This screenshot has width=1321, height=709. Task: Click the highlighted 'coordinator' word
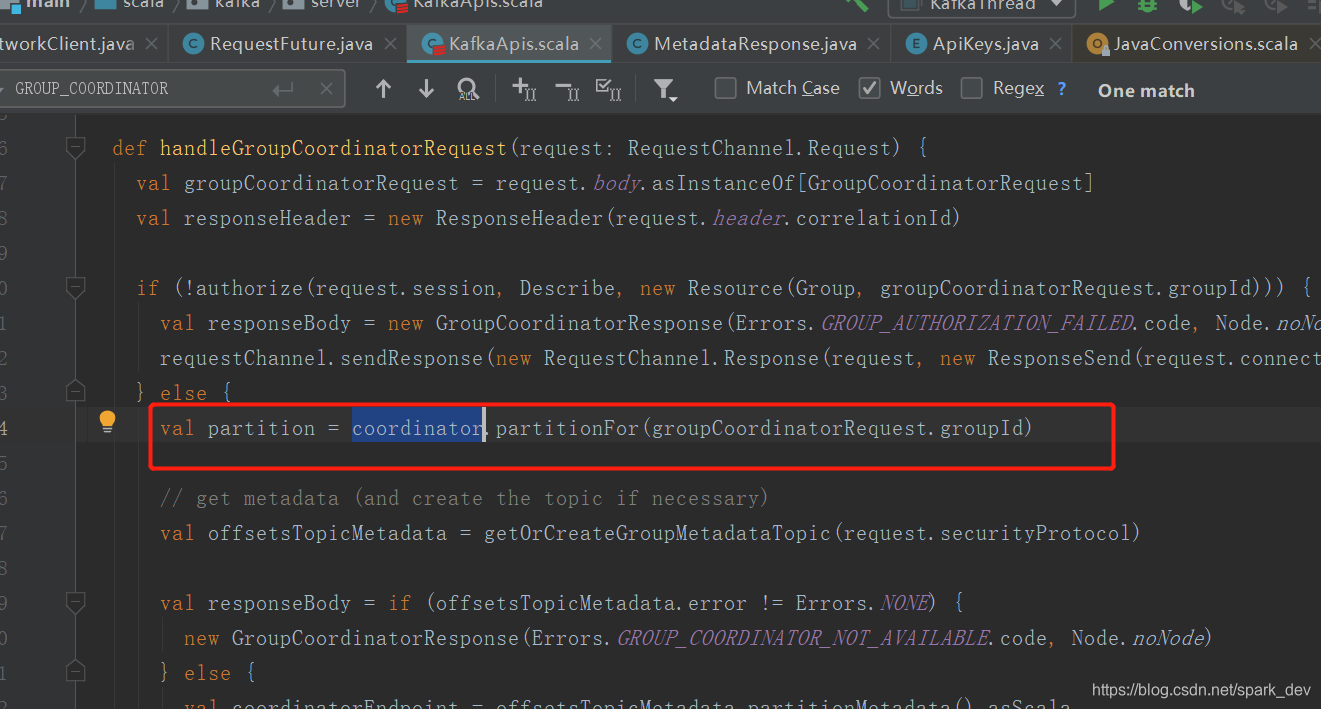(418, 428)
